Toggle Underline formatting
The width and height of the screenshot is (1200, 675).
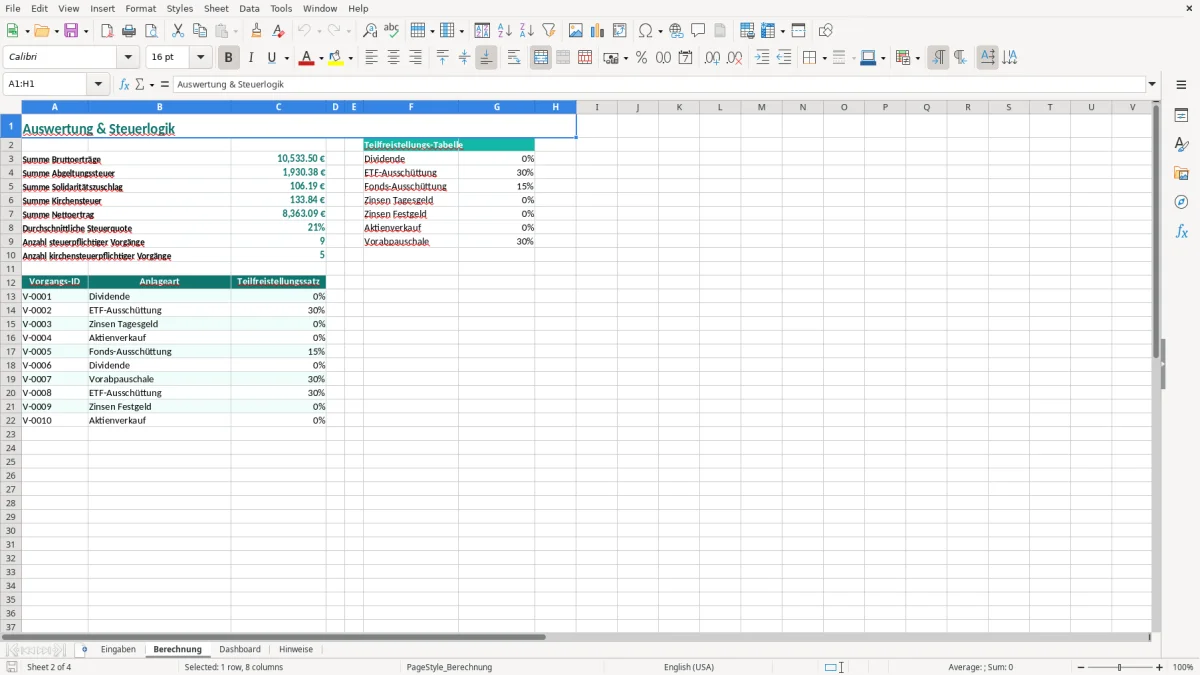271,58
